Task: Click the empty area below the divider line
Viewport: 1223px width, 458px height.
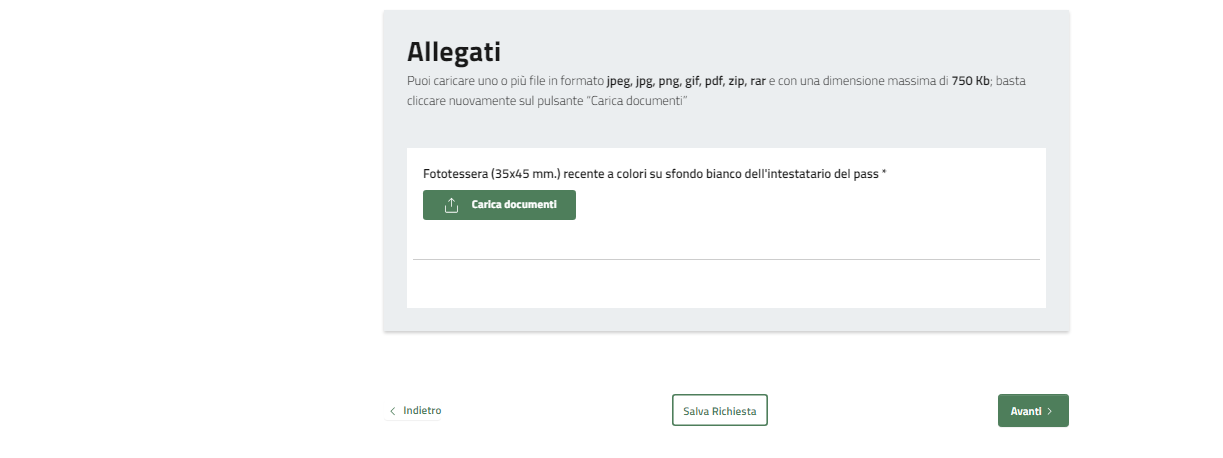Action: tap(726, 284)
